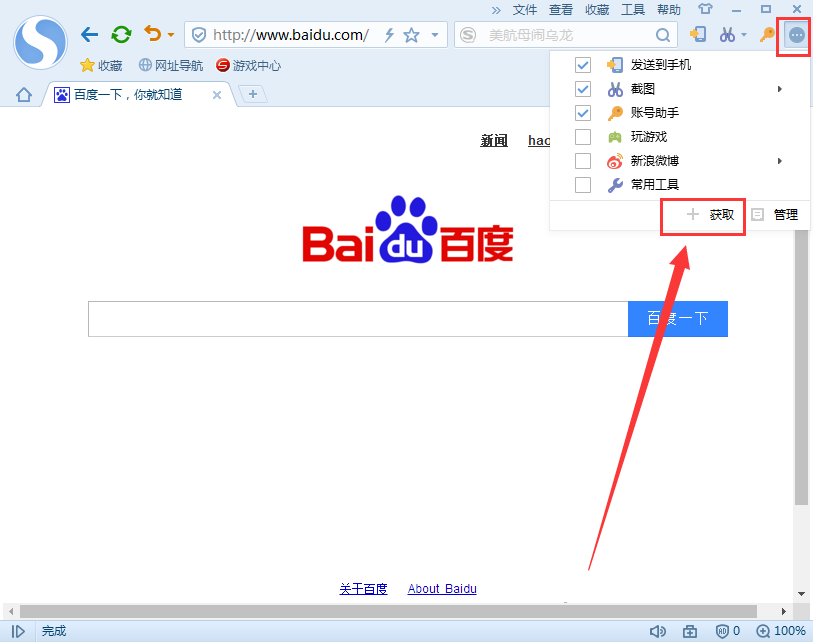Click the scissors screenshot toolbar icon
This screenshot has height=642, width=813.
[727, 35]
